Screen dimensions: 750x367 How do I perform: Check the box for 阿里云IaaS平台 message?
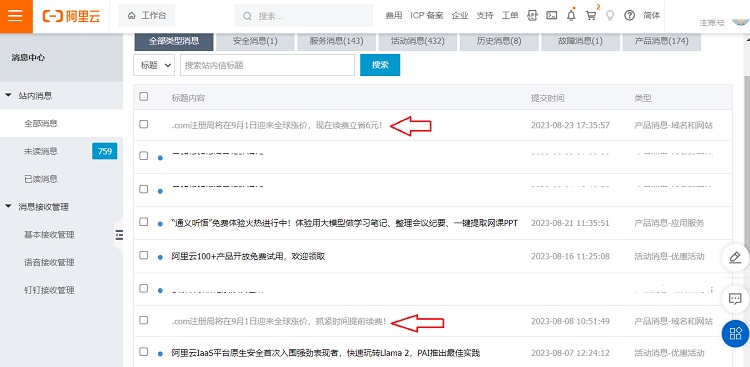point(143,352)
